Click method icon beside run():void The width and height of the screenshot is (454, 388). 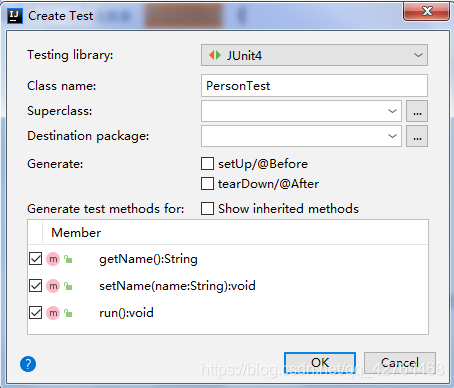53,313
